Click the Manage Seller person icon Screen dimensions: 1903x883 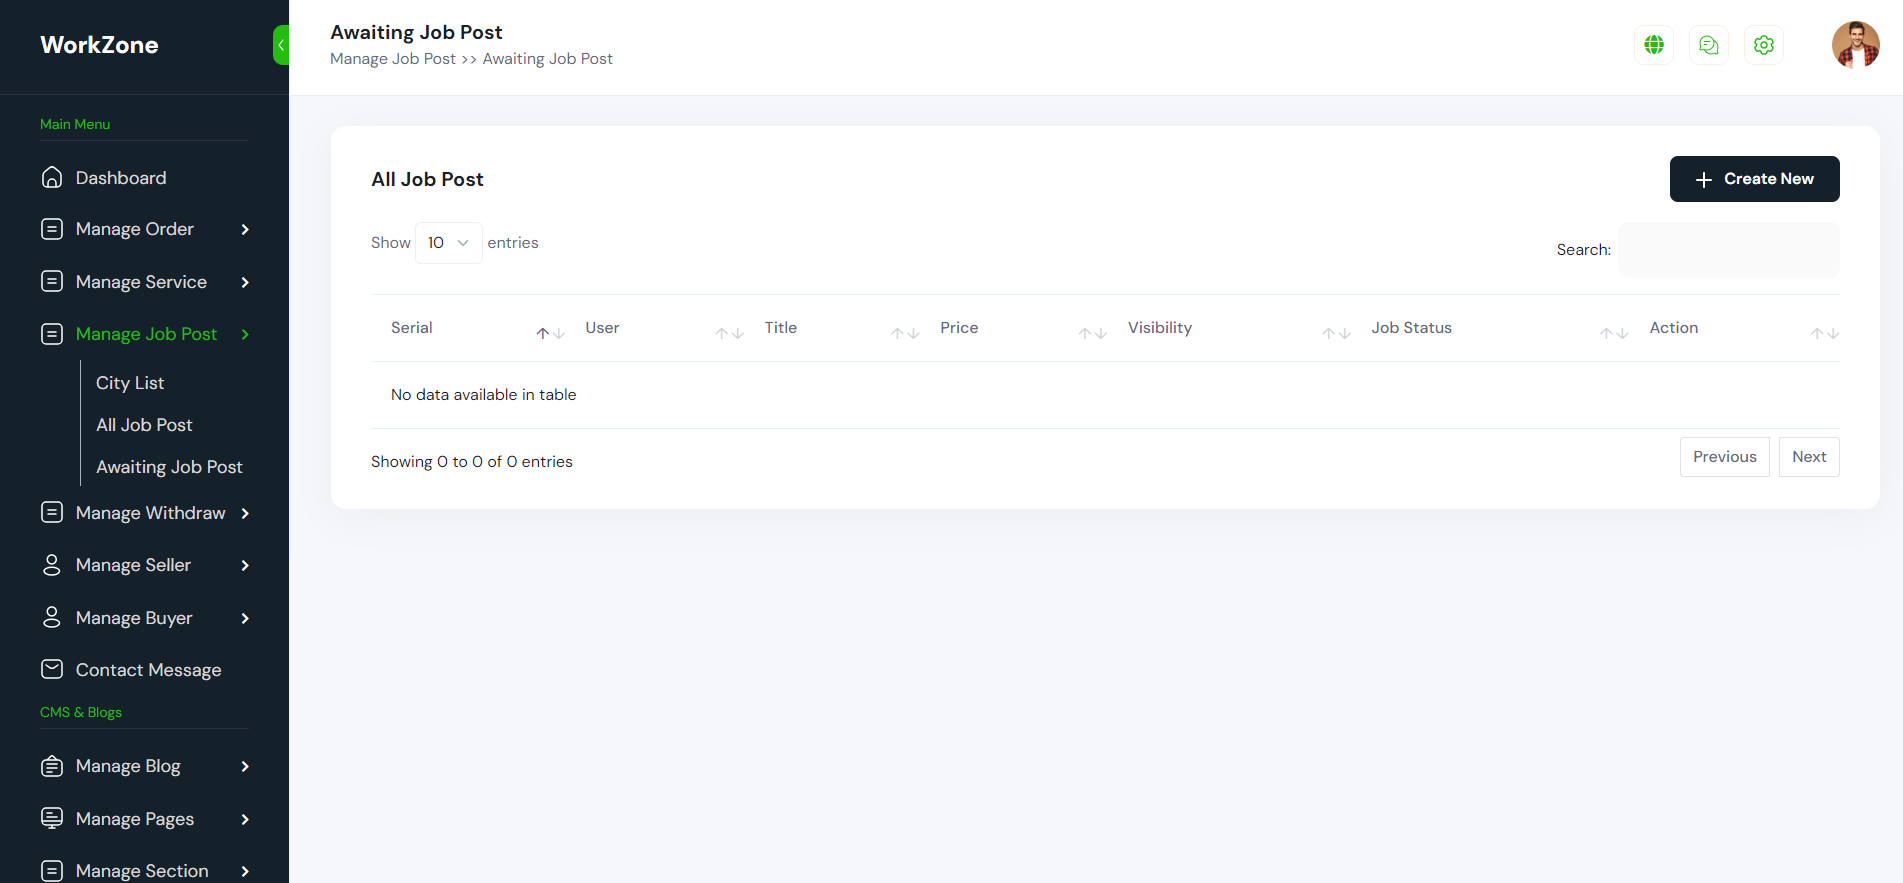52,565
